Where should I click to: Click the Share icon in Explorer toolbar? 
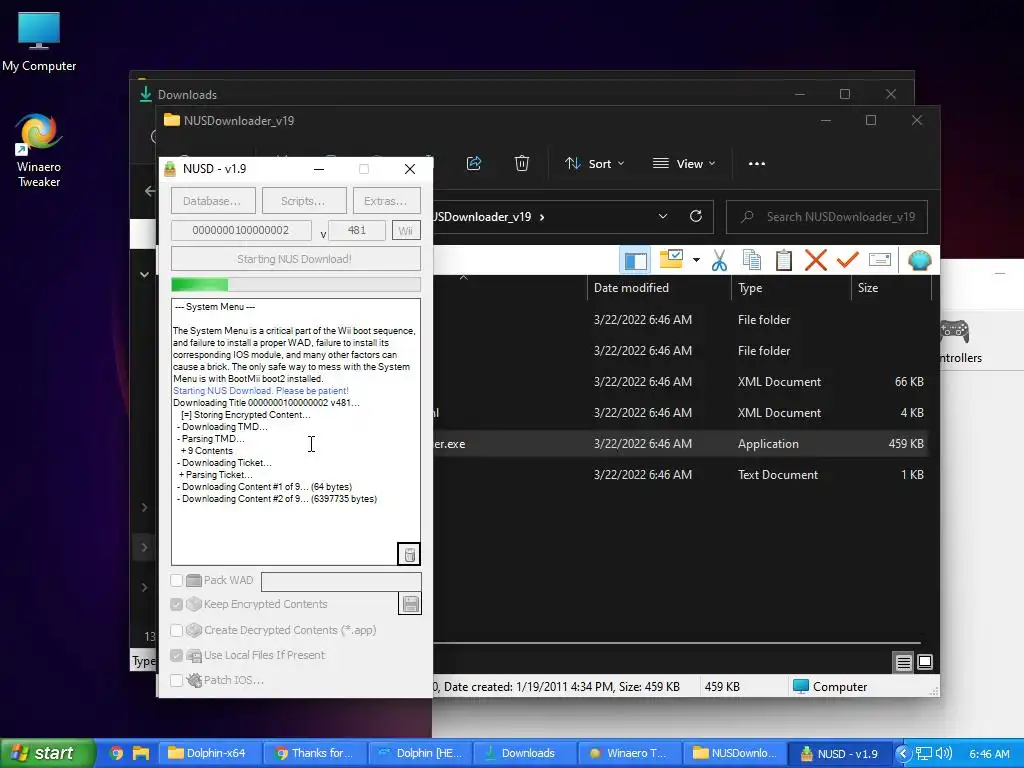[x=474, y=163]
